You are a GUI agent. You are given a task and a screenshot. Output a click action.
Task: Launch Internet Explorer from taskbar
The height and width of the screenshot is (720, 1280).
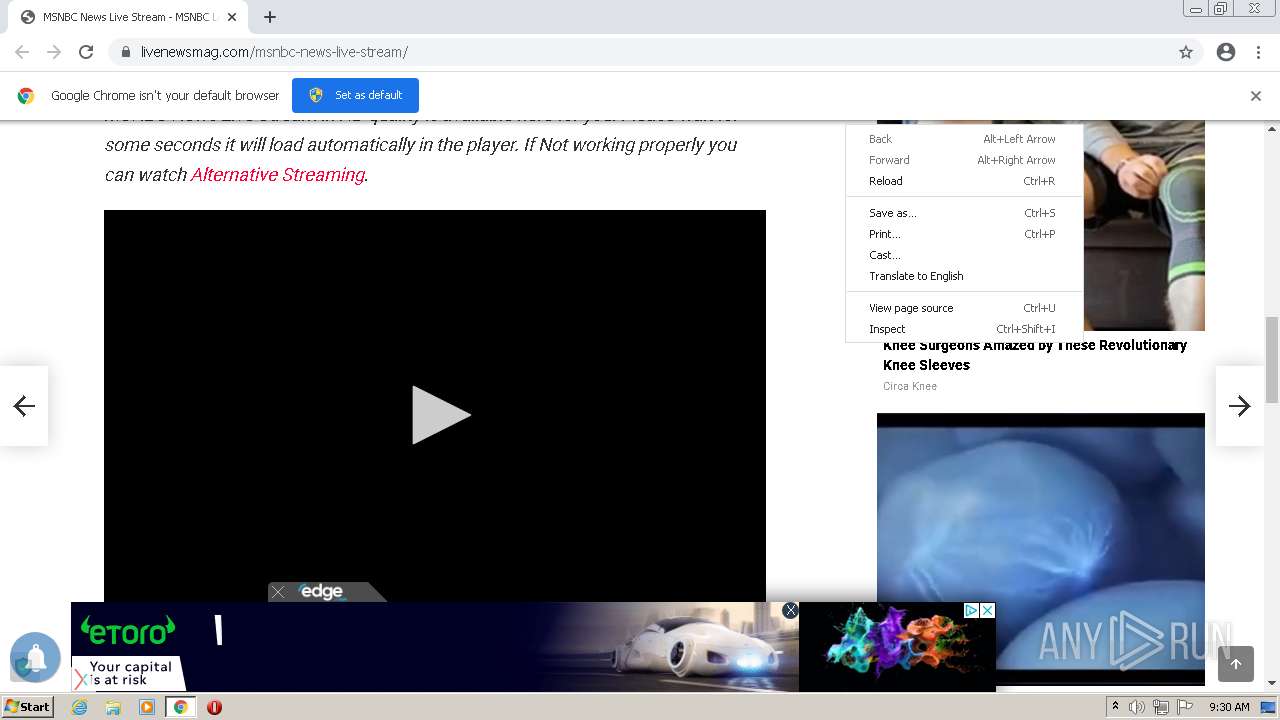(80, 707)
